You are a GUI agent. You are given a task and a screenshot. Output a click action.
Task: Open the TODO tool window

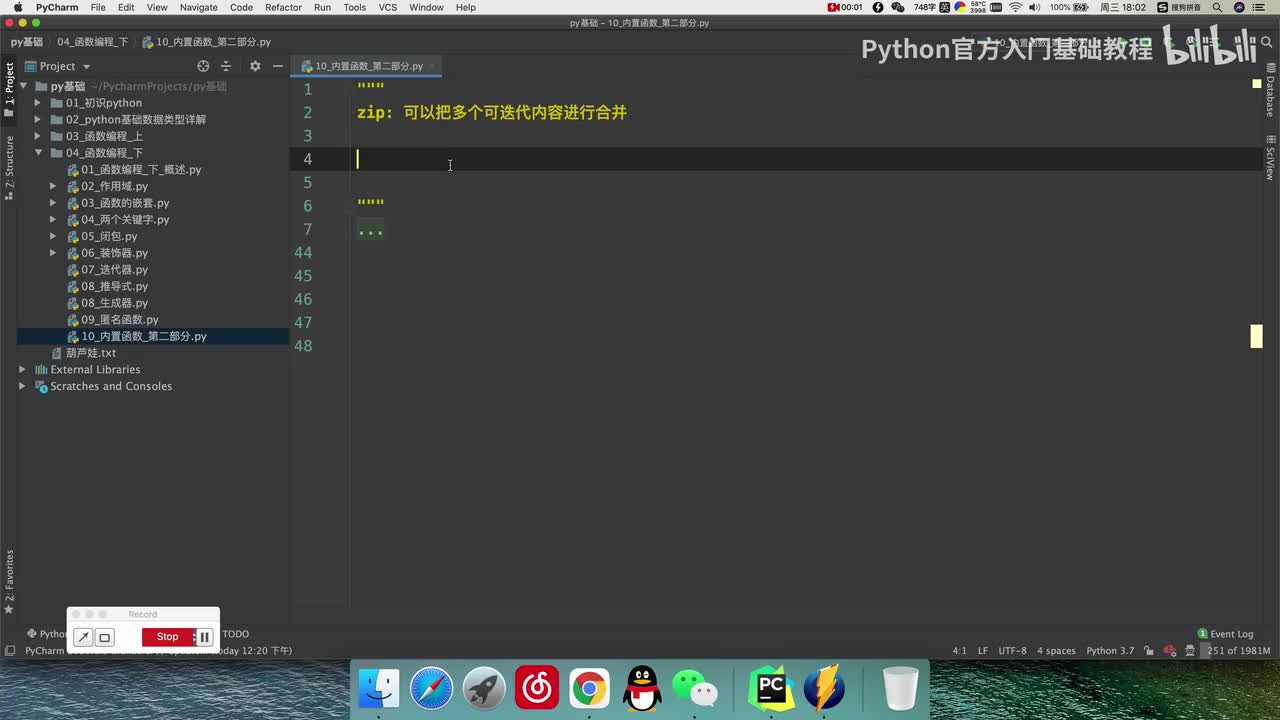pyautogui.click(x=235, y=634)
